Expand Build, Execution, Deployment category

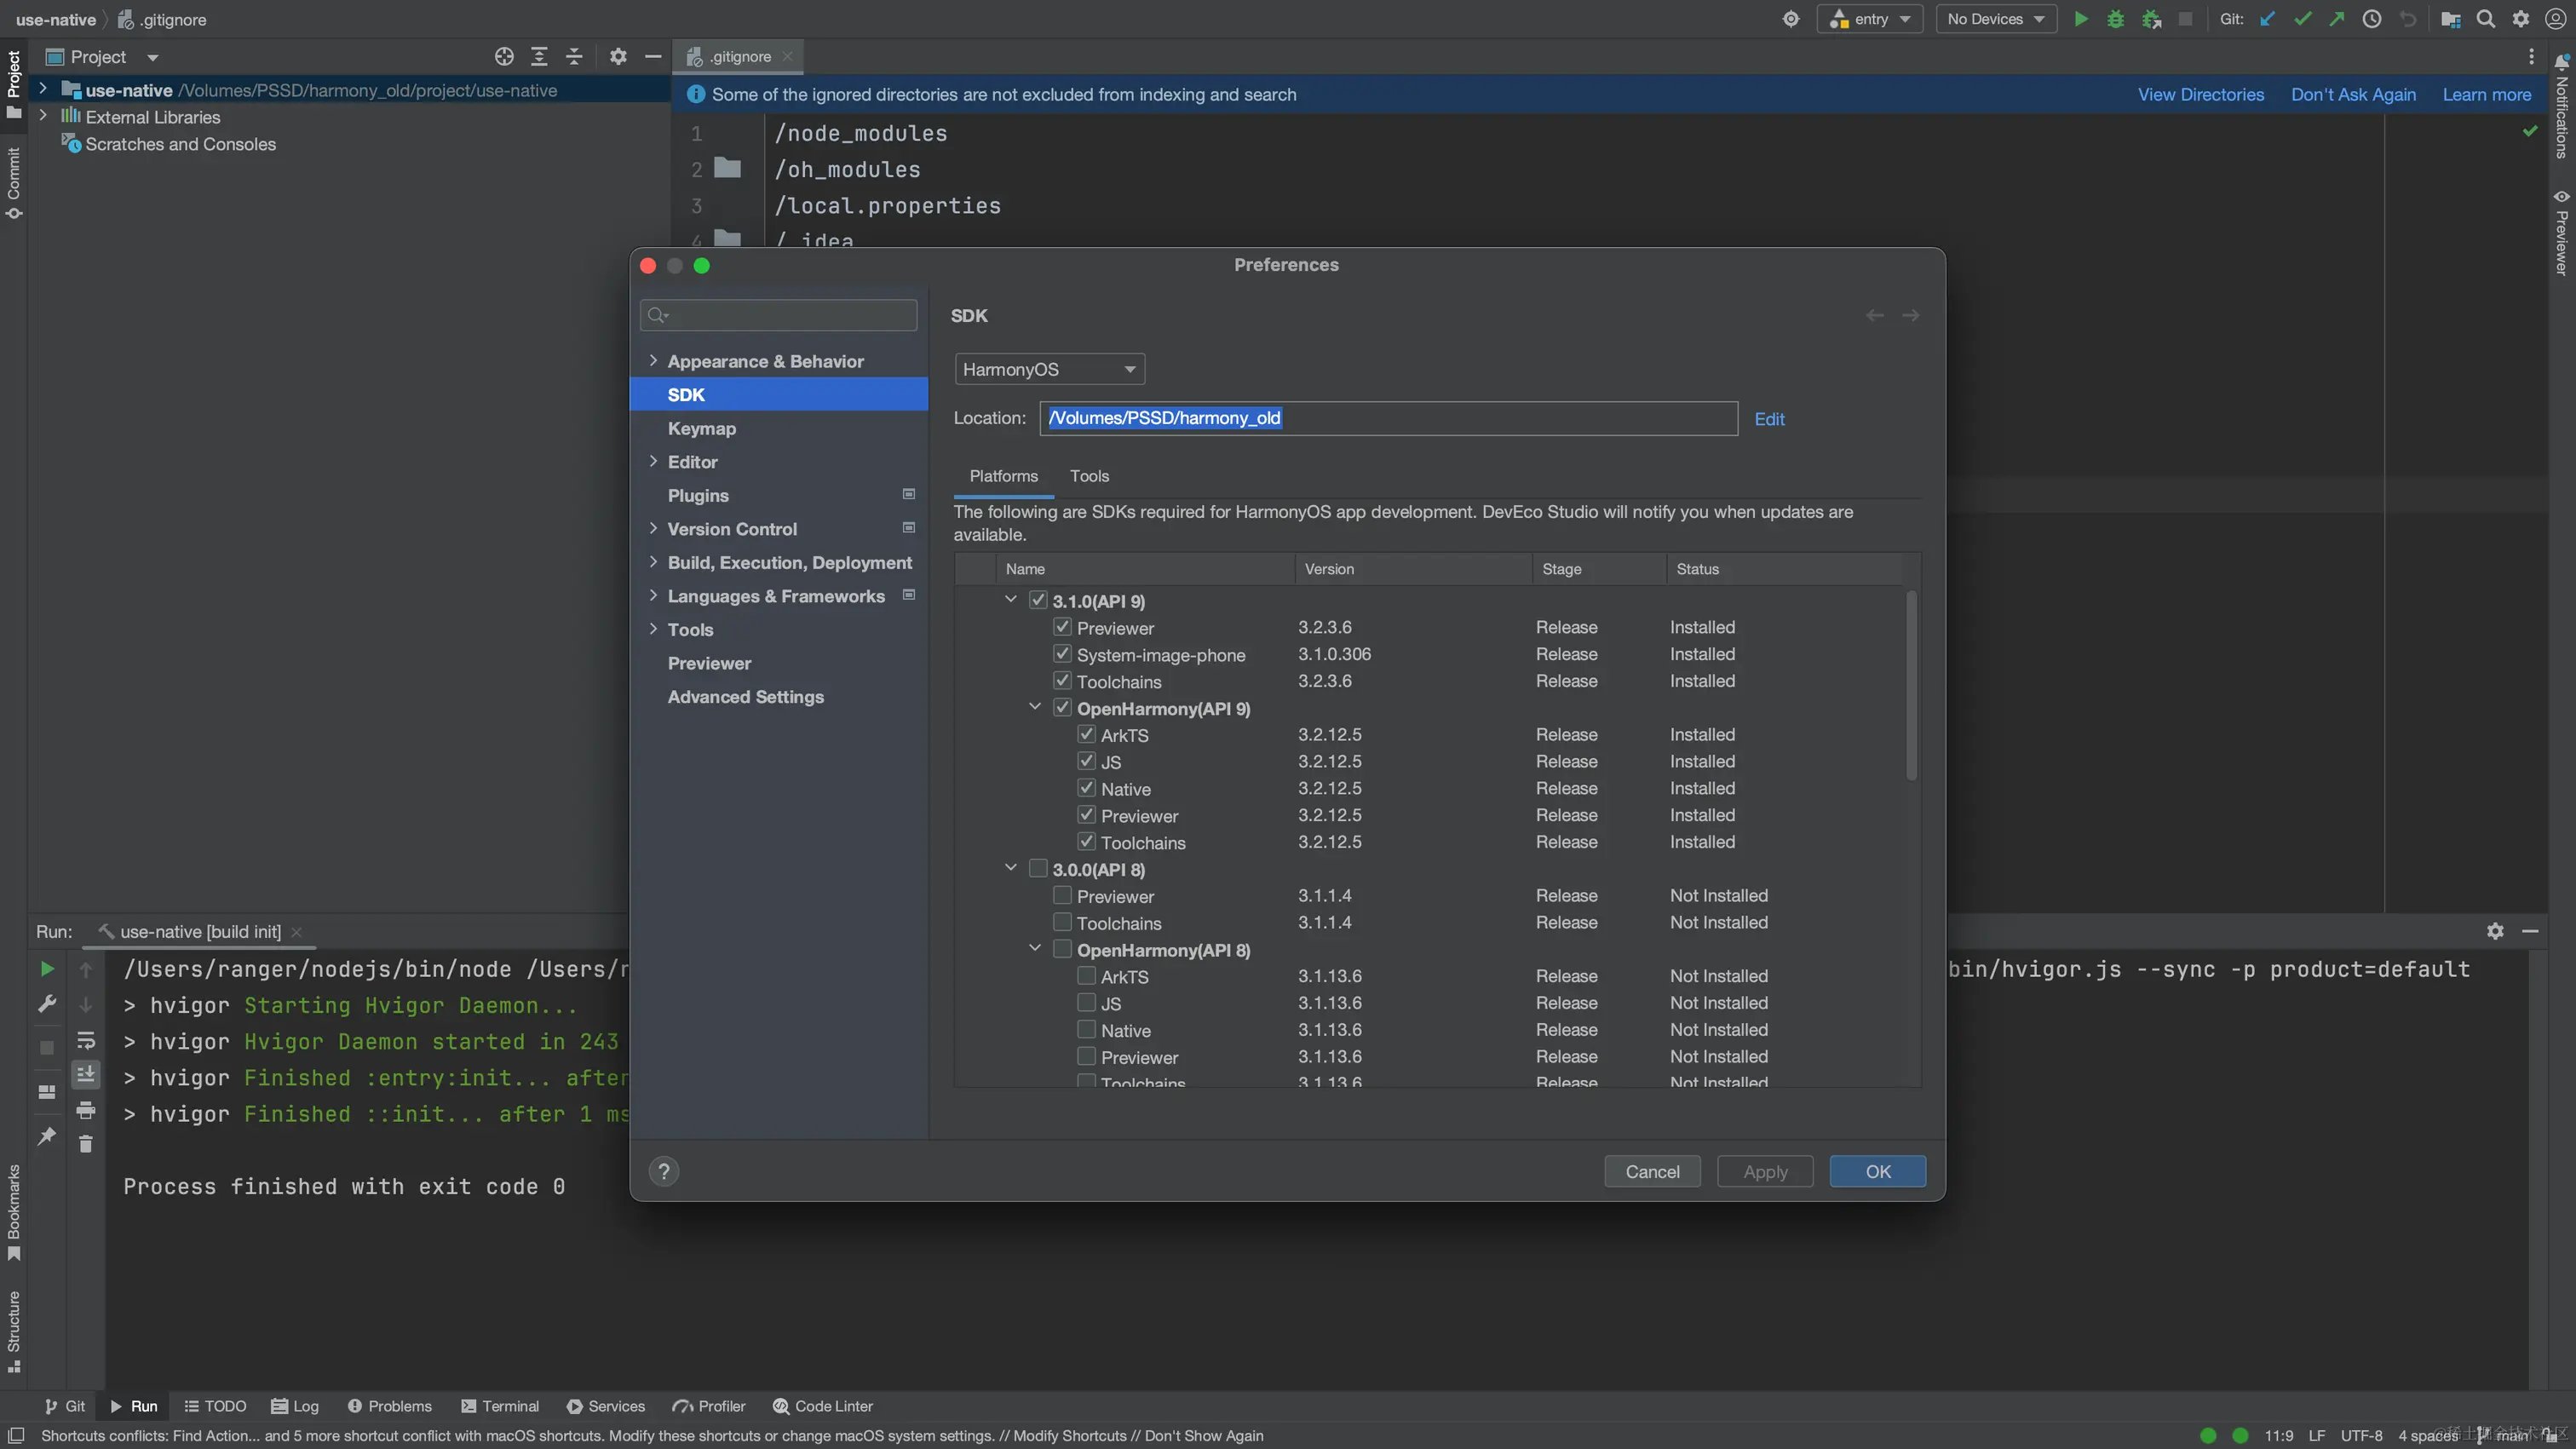pos(653,562)
